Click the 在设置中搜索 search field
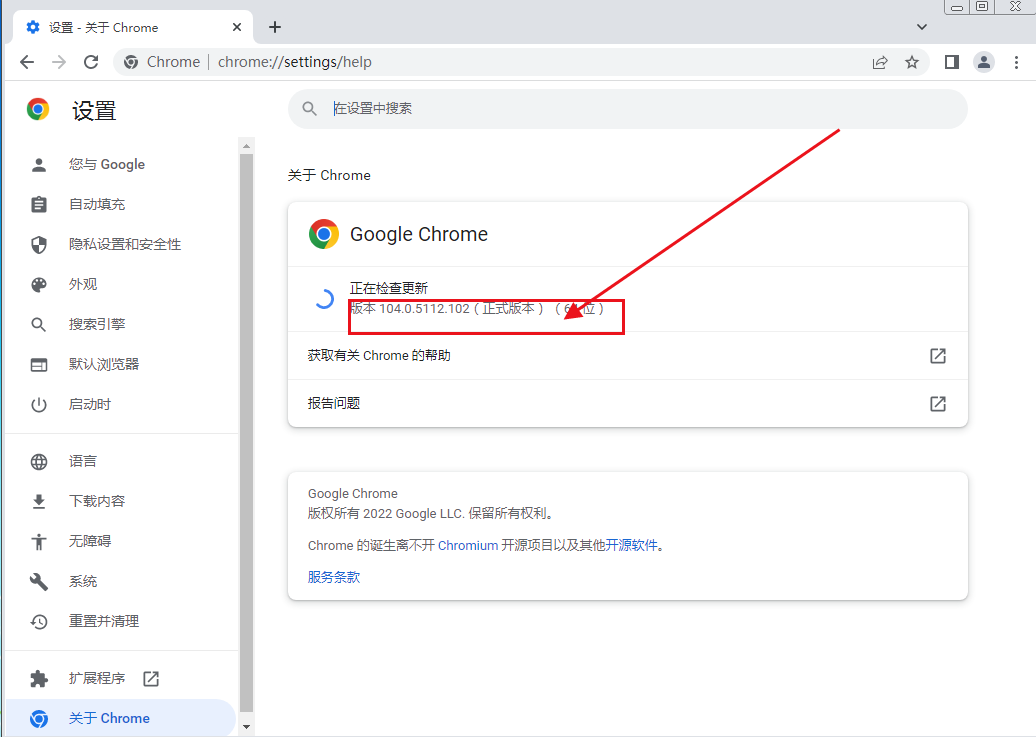The width and height of the screenshot is (1036, 737). (x=628, y=108)
